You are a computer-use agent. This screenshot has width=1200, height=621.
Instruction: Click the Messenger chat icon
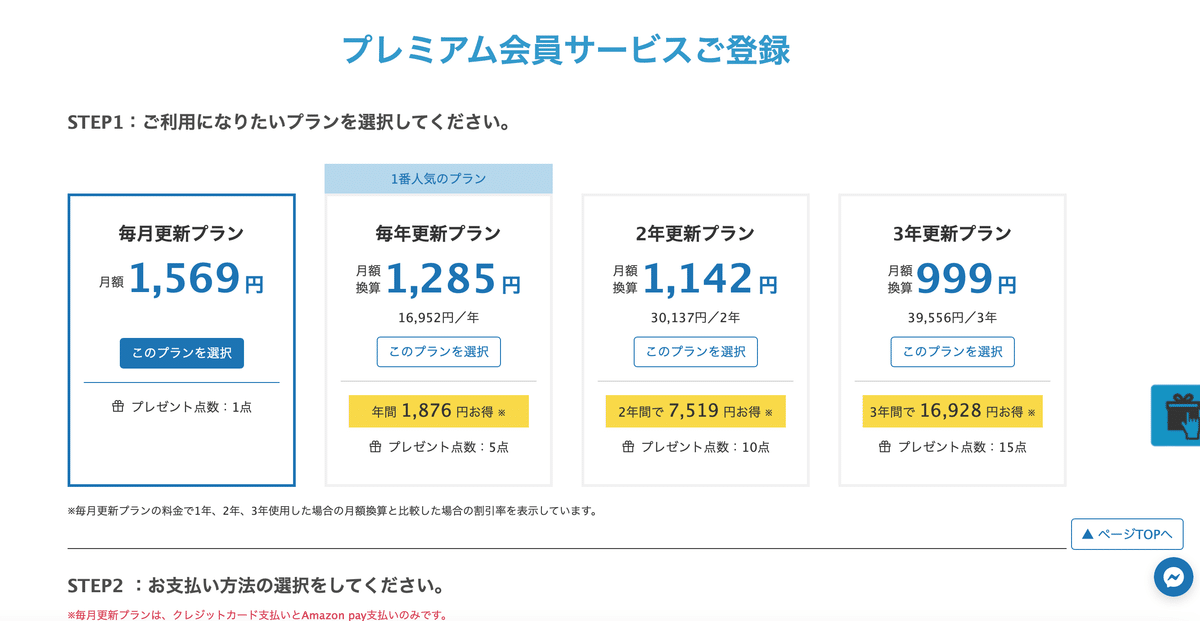tap(1173, 577)
